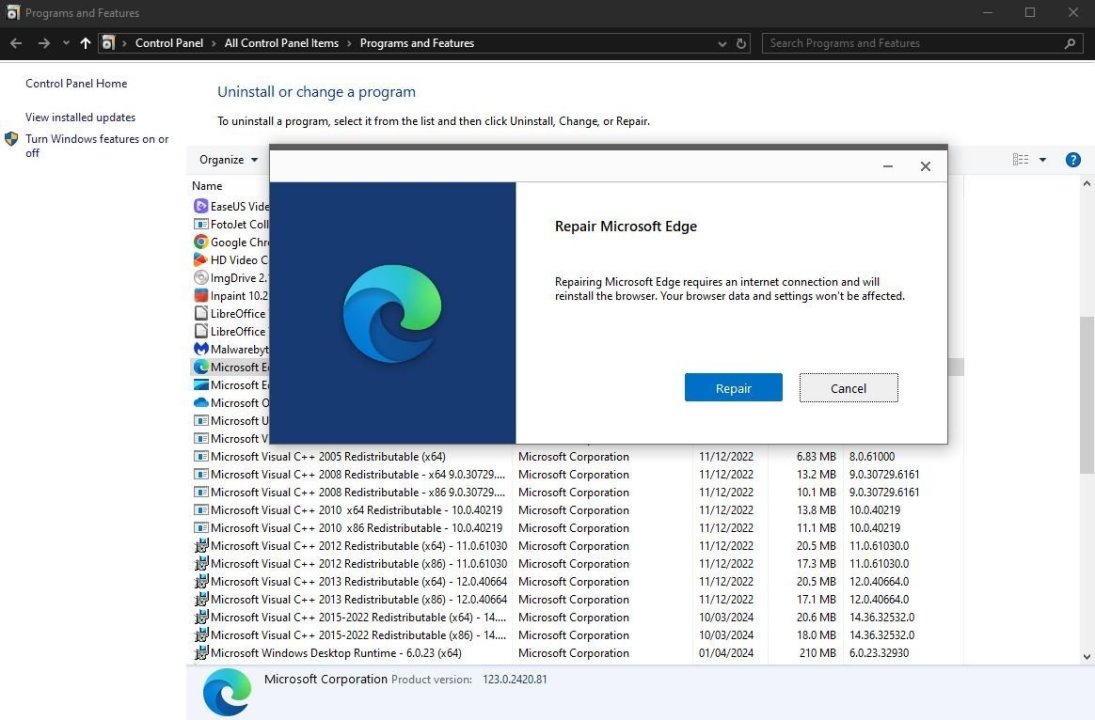Click the Back navigation arrow
The width and height of the screenshot is (1095, 720).
[16, 43]
